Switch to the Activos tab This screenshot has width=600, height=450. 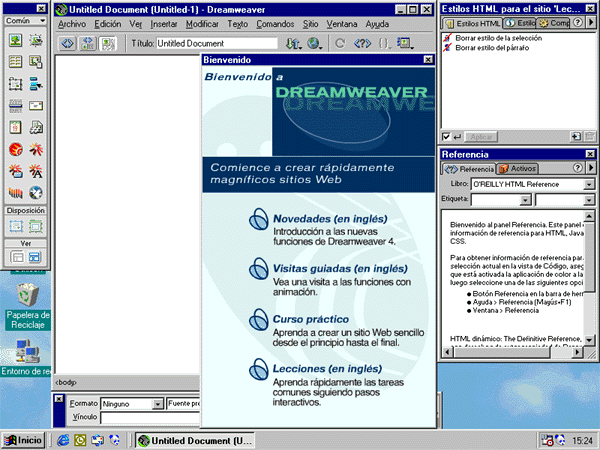[x=517, y=168]
